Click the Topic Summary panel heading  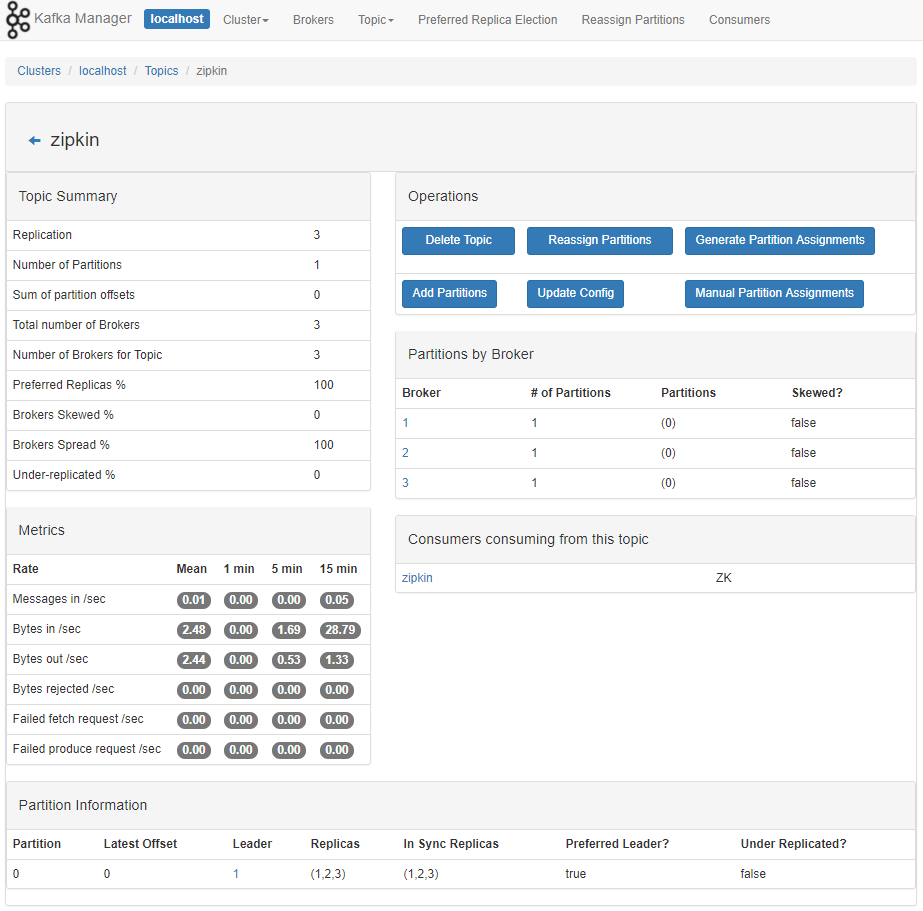pyautogui.click(x=68, y=197)
